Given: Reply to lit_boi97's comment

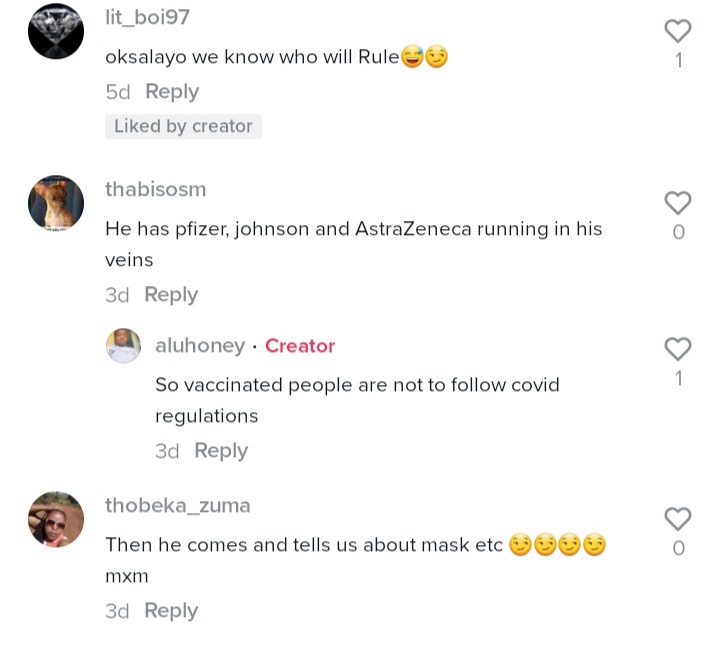Looking at the screenshot, I should pyautogui.click(x=172, y=91).
